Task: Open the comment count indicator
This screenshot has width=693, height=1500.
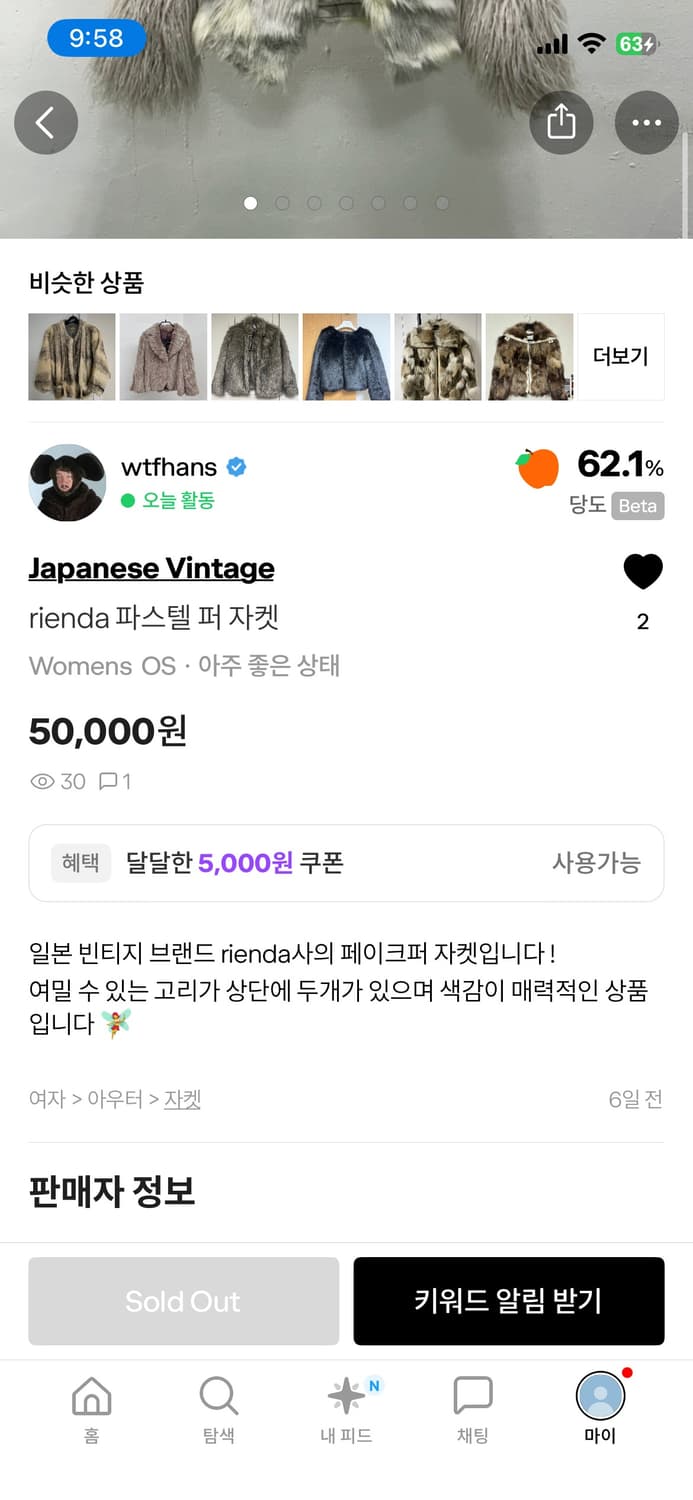Action: [113, 781]
